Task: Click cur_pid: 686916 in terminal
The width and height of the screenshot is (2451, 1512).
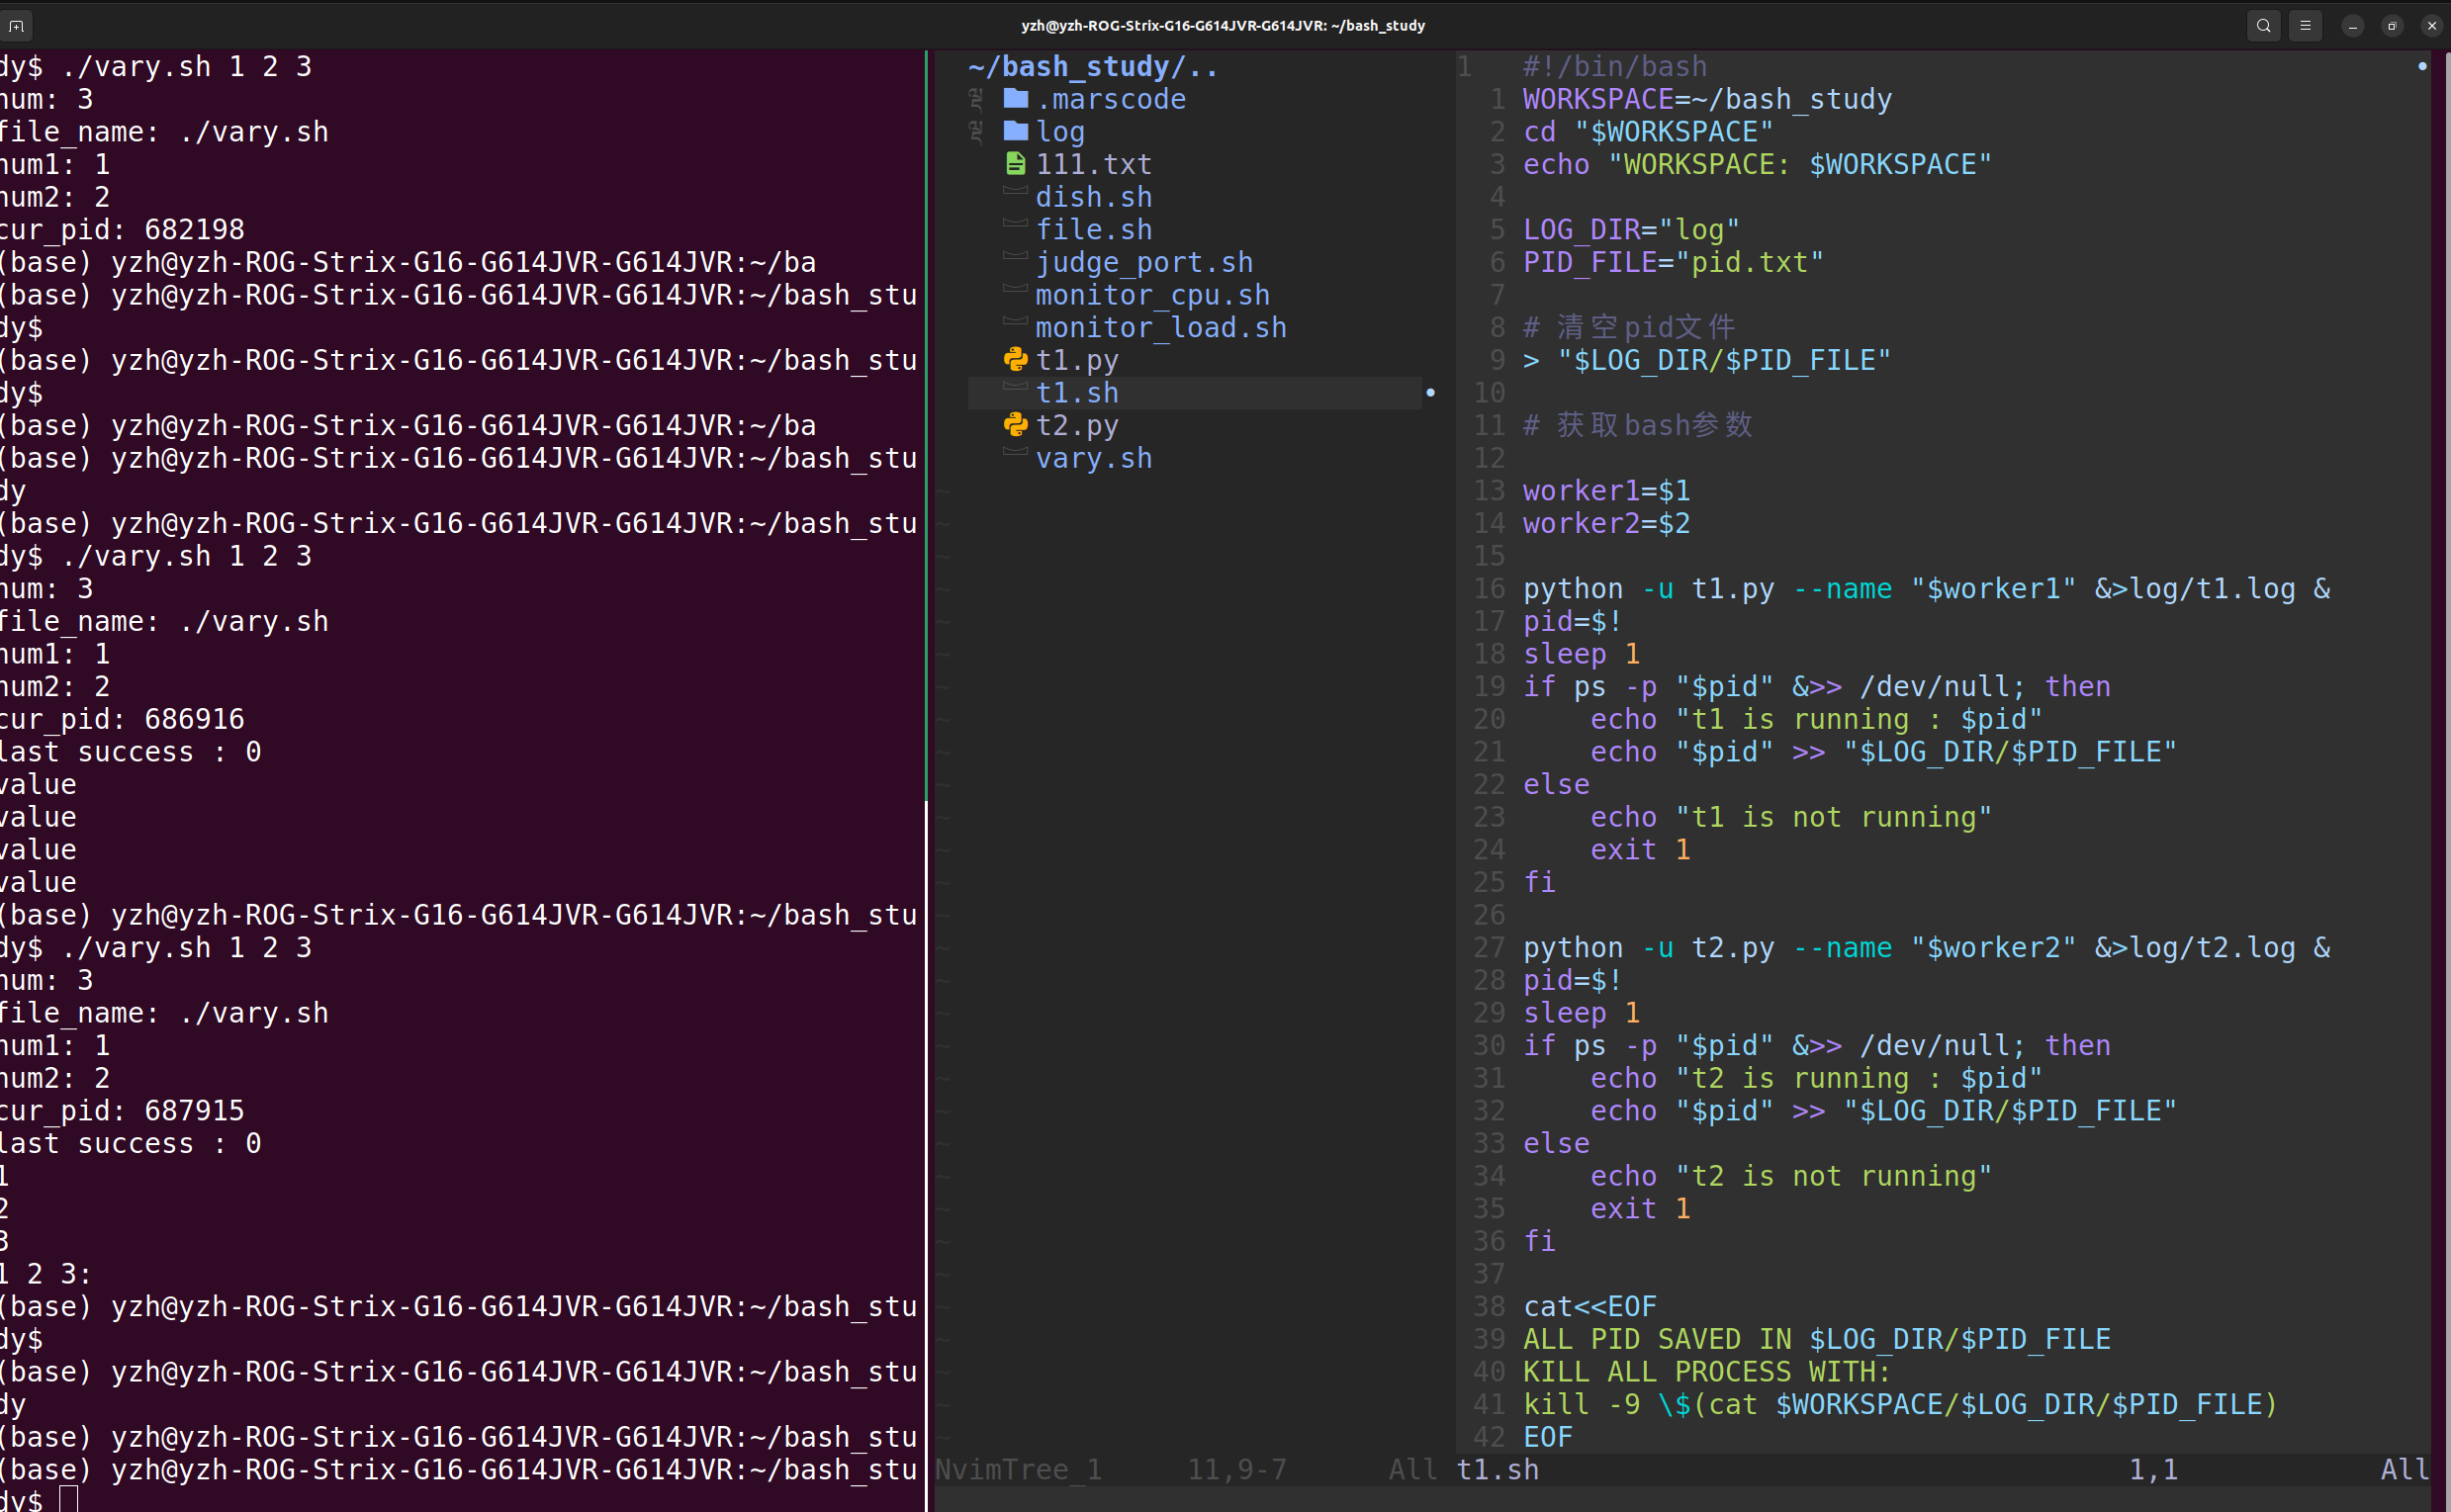Action: tap(122, 719)
